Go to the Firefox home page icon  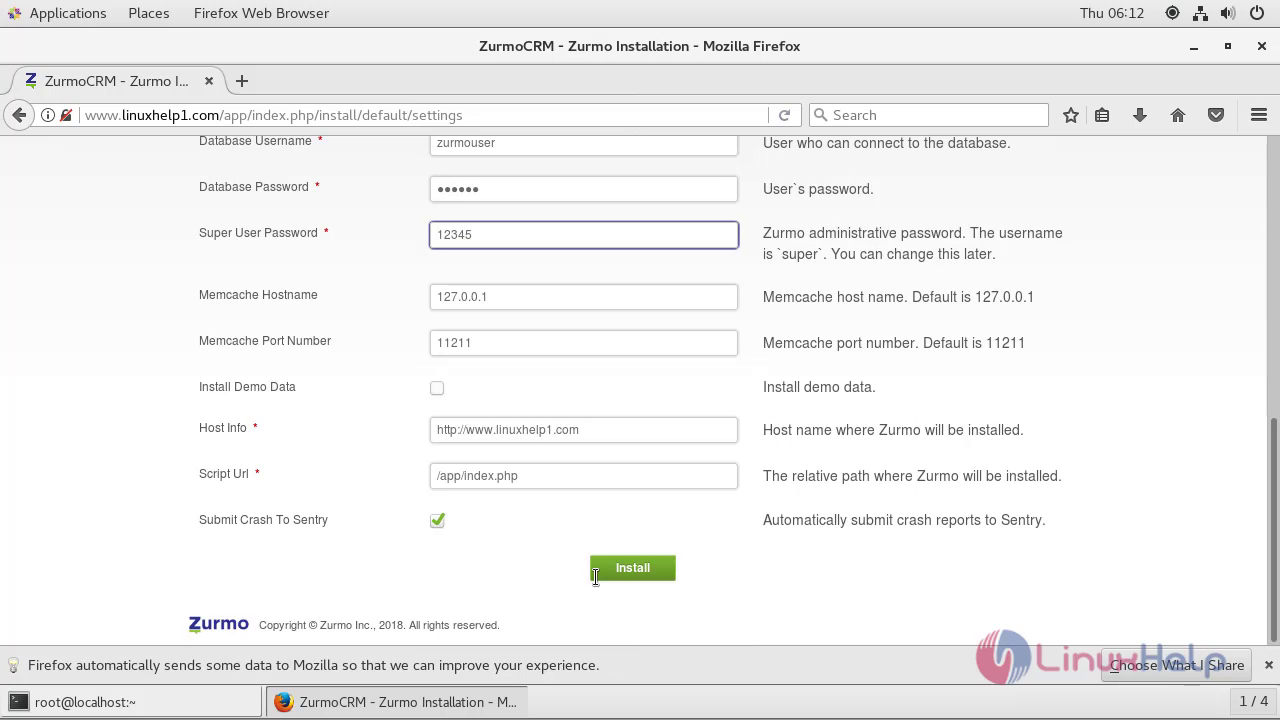point(1178,115)
